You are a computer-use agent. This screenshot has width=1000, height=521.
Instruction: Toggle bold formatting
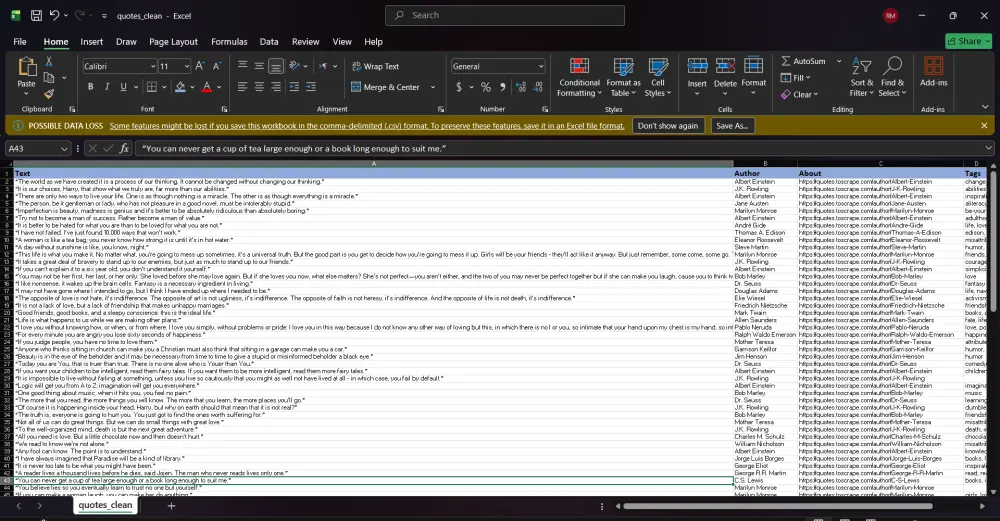[91, 87]
